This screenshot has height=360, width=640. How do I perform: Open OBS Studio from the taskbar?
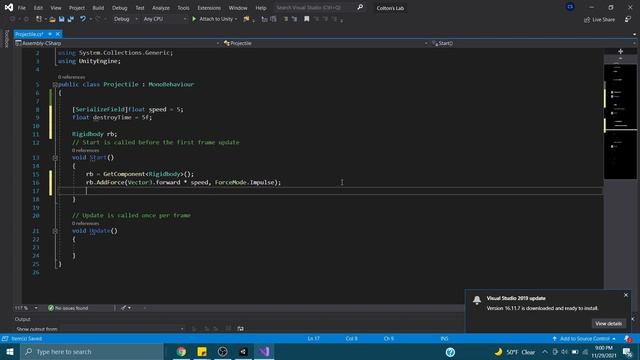222,352
